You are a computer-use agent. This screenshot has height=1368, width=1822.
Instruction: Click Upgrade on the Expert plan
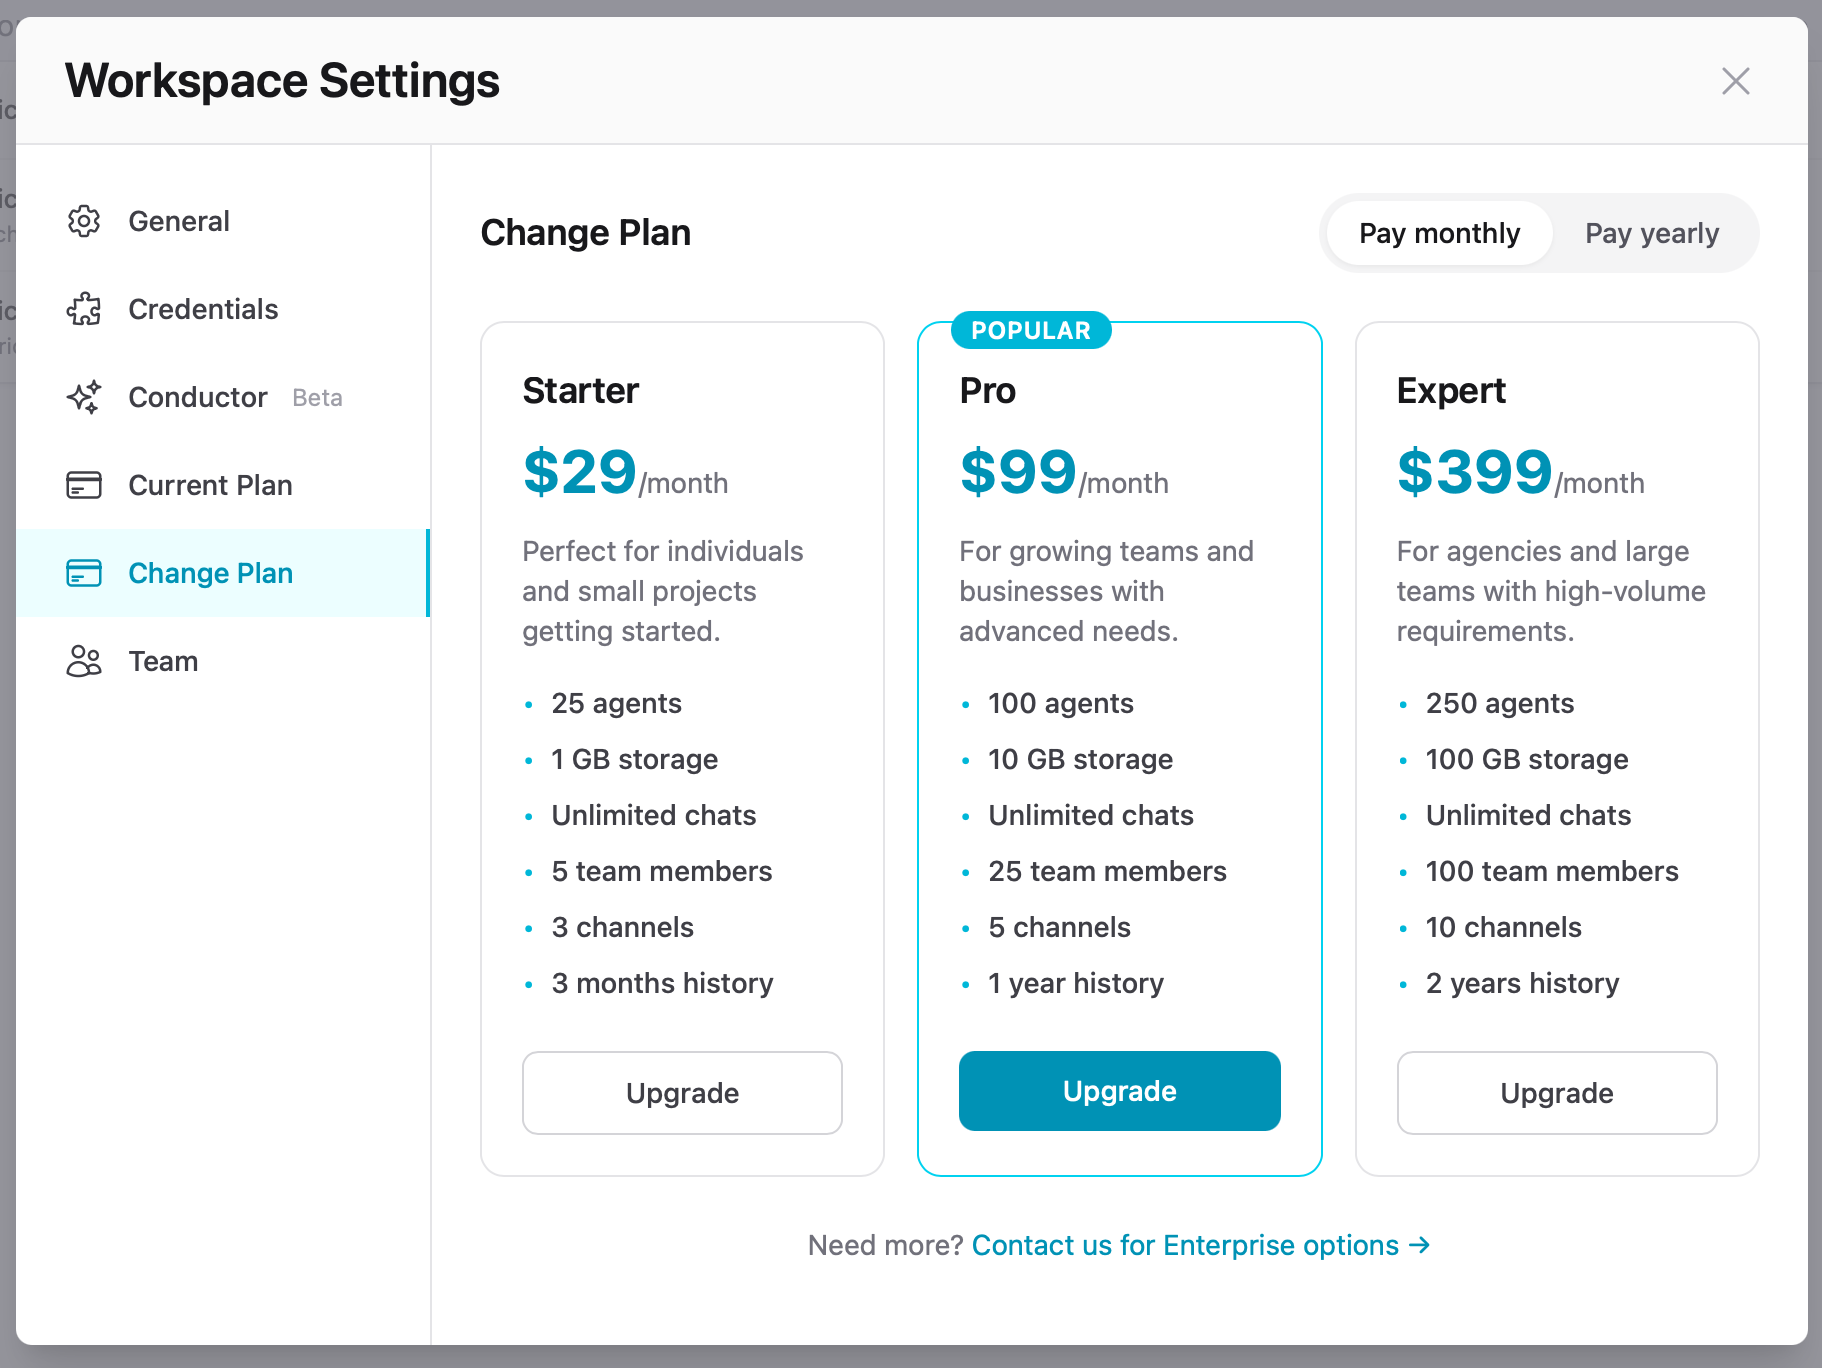click(1556, 1093)
